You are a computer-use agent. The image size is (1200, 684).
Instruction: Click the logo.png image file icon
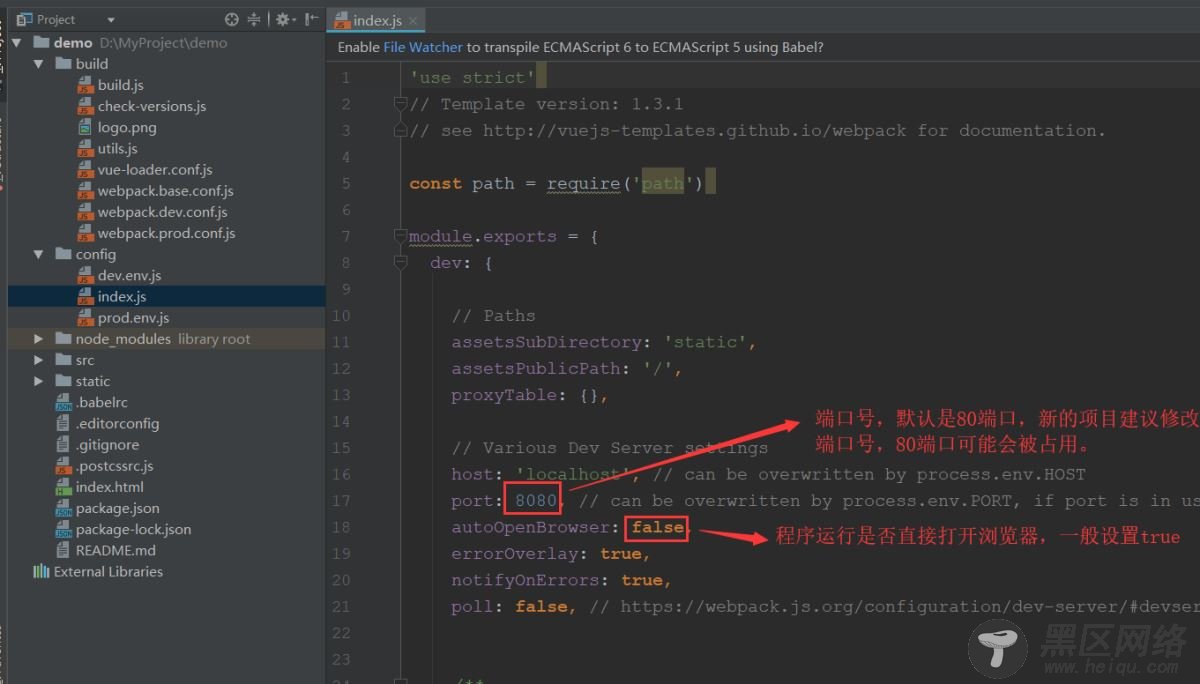pos(85,127)
